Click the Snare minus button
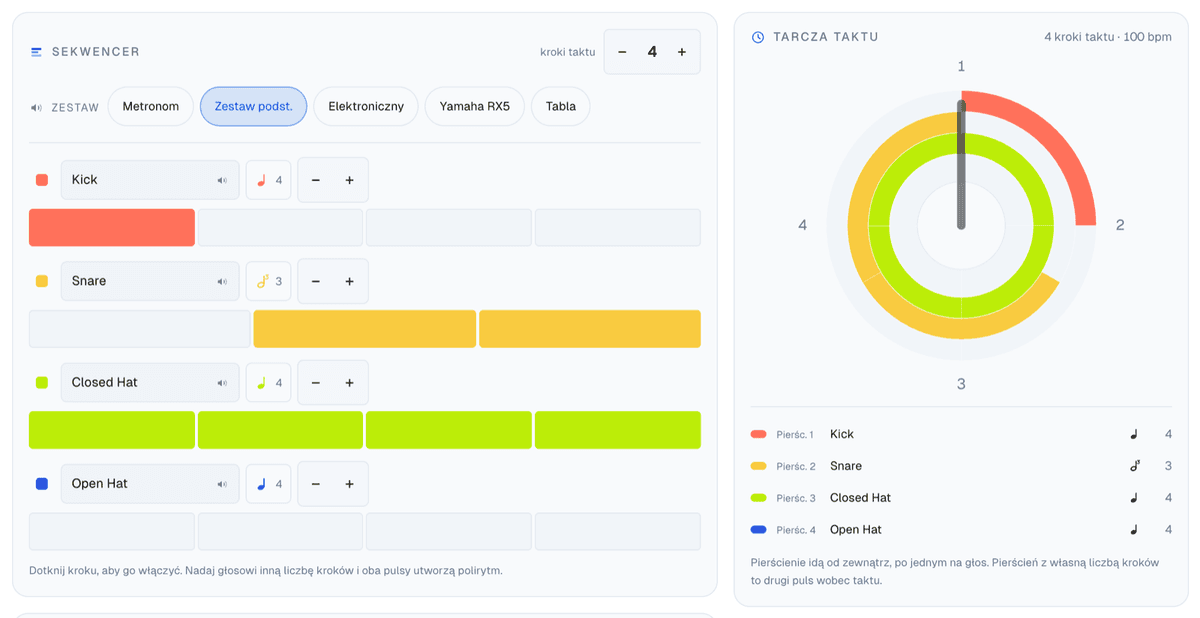 tap(316, 281)
